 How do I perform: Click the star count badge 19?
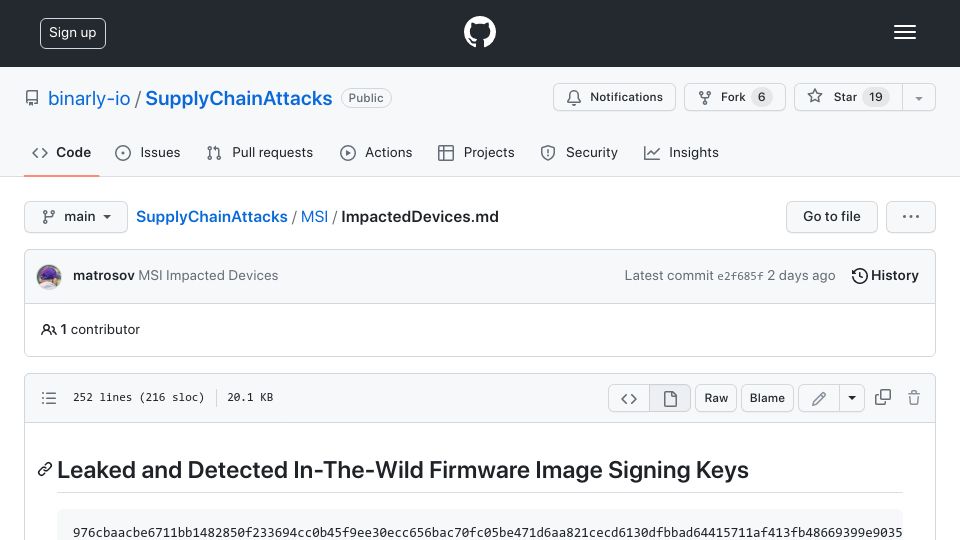pos(876,97)
